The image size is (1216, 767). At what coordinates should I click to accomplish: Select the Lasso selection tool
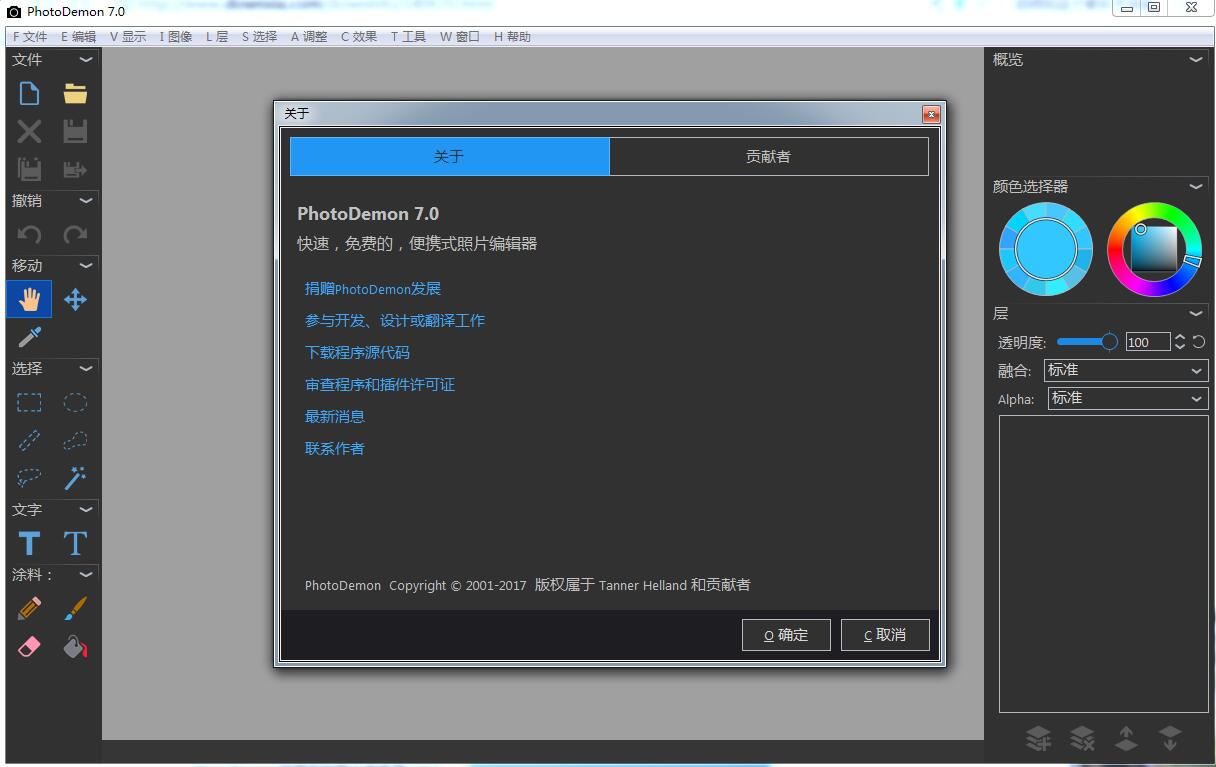click(x=30, y=478)
